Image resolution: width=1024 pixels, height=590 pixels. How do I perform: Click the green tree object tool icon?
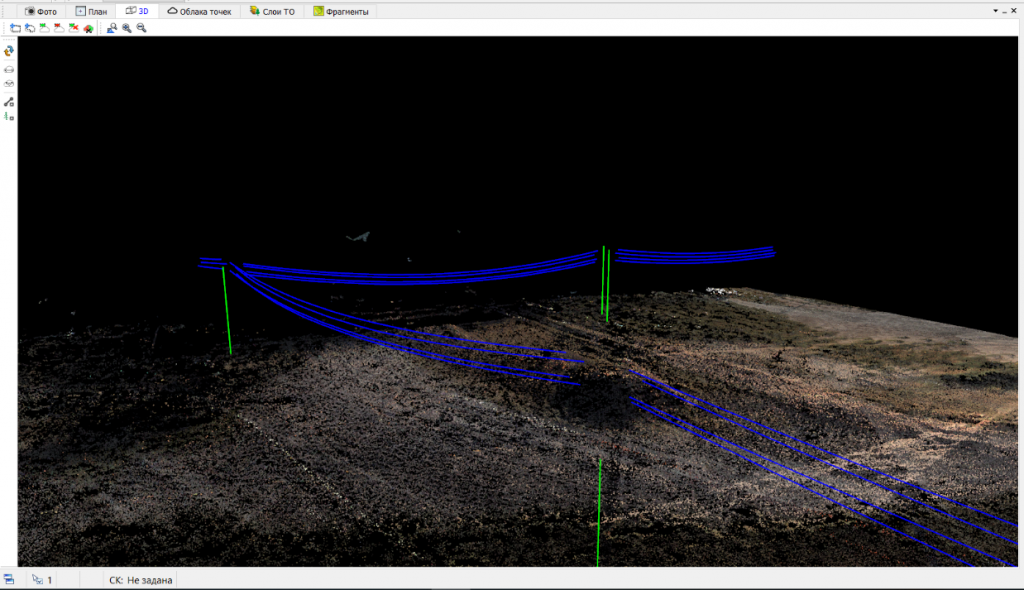coord(9,117)
